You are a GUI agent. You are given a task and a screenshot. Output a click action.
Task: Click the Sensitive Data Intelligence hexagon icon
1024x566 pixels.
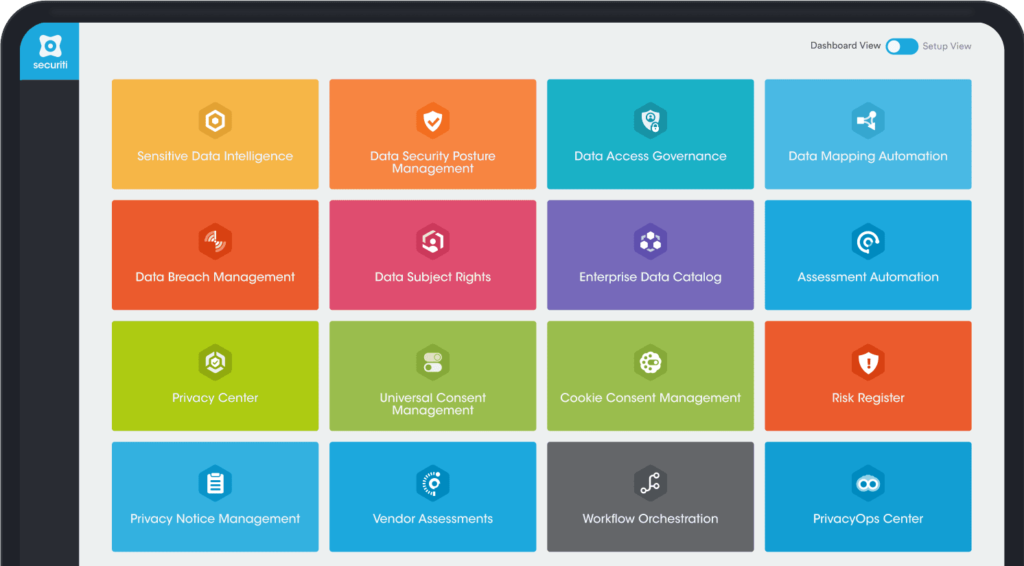coord(215,121)
